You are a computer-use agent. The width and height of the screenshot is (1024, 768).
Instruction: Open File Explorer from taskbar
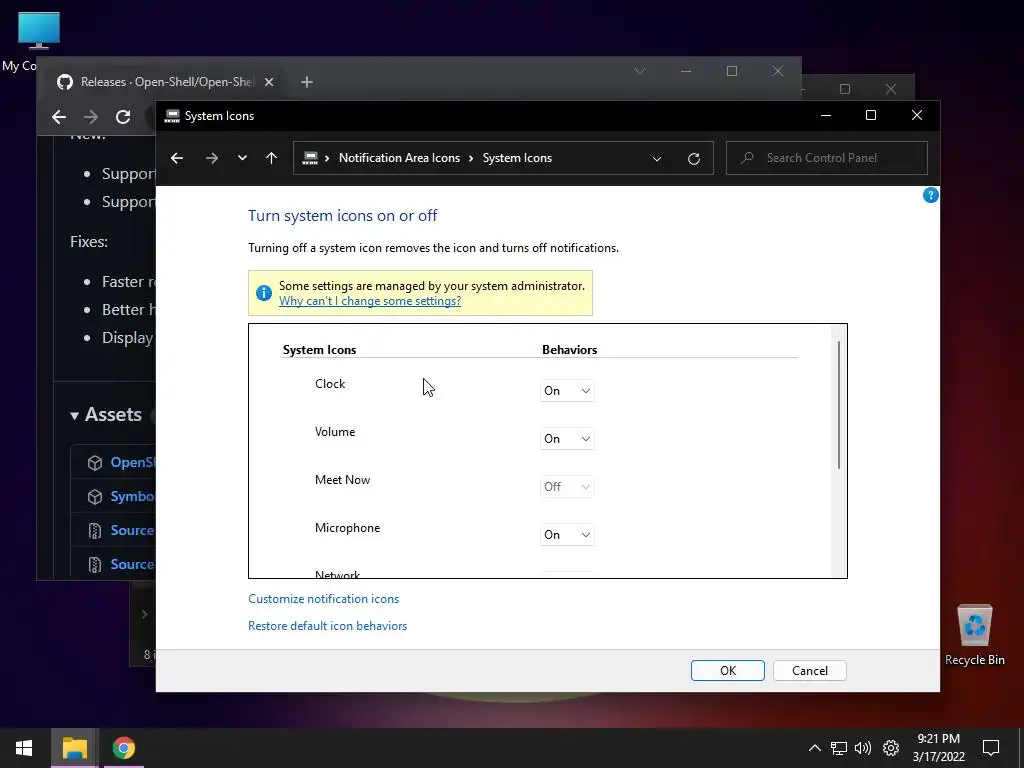(74, 748)
